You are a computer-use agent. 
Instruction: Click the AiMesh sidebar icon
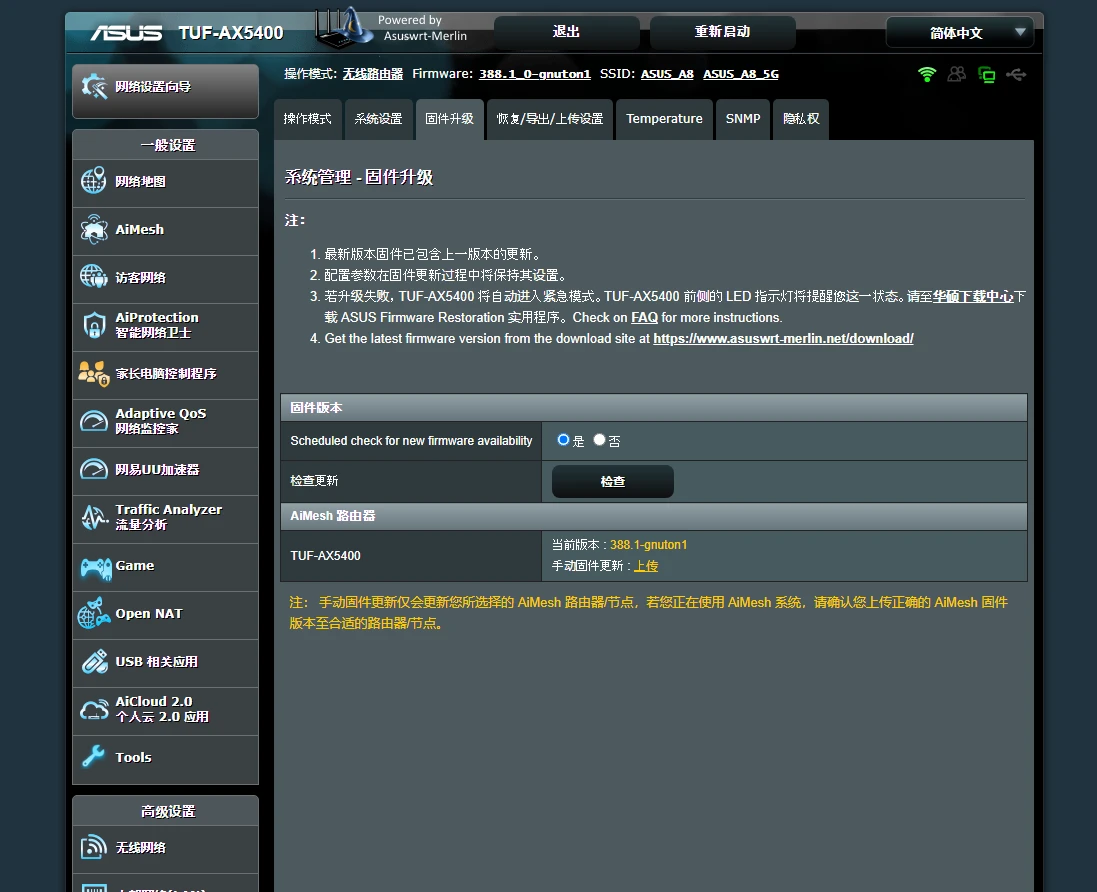(94, 229)
